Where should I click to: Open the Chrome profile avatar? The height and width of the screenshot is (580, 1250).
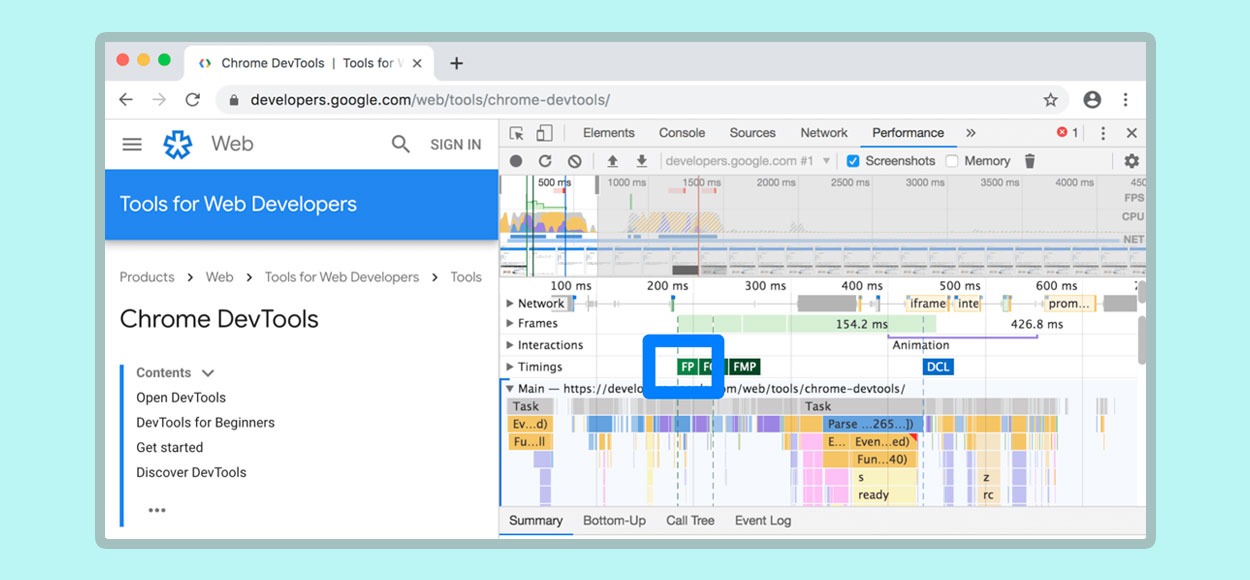(1092, 100)
